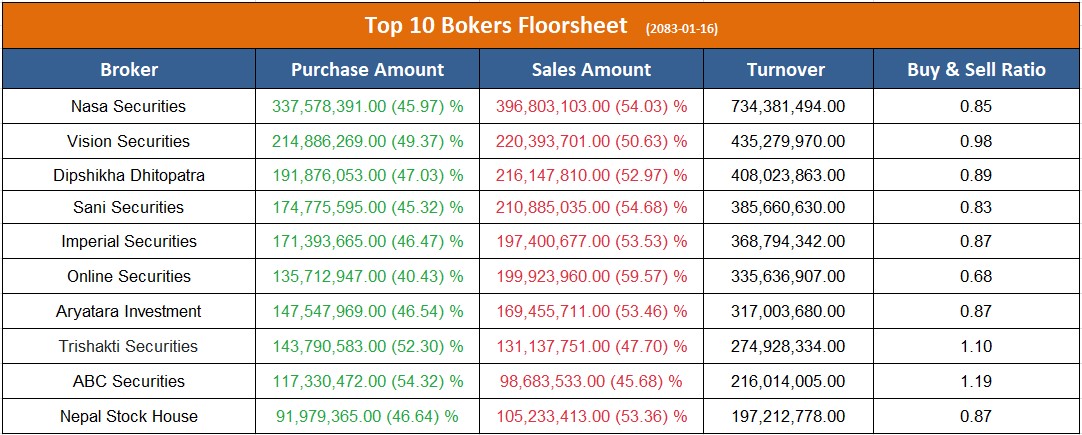Select the Sales Amount column header

click(591, 70)
